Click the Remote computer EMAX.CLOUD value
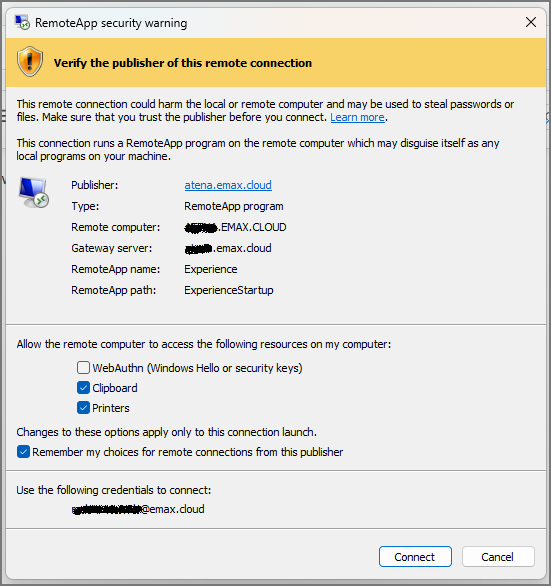This screenshot has height=586, width=551. click(x=235, y=227)
